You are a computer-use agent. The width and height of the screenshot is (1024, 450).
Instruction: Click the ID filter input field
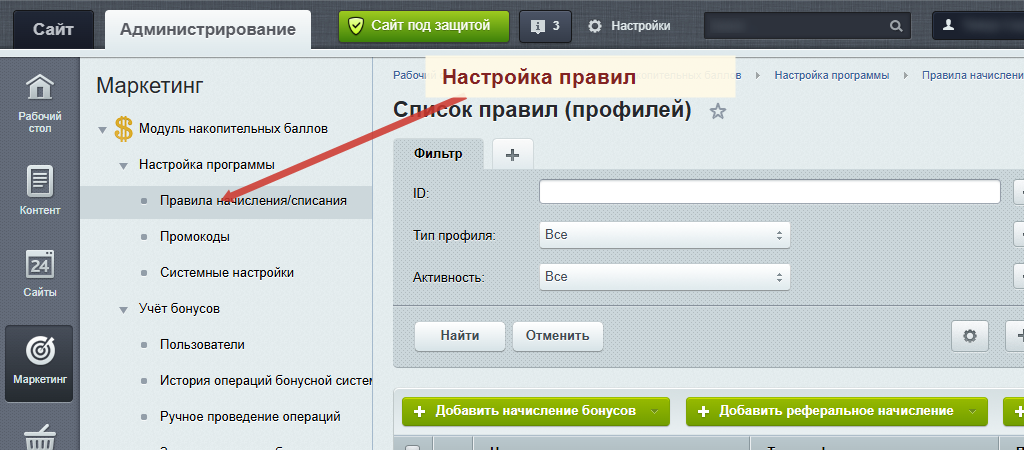(770, 192)
